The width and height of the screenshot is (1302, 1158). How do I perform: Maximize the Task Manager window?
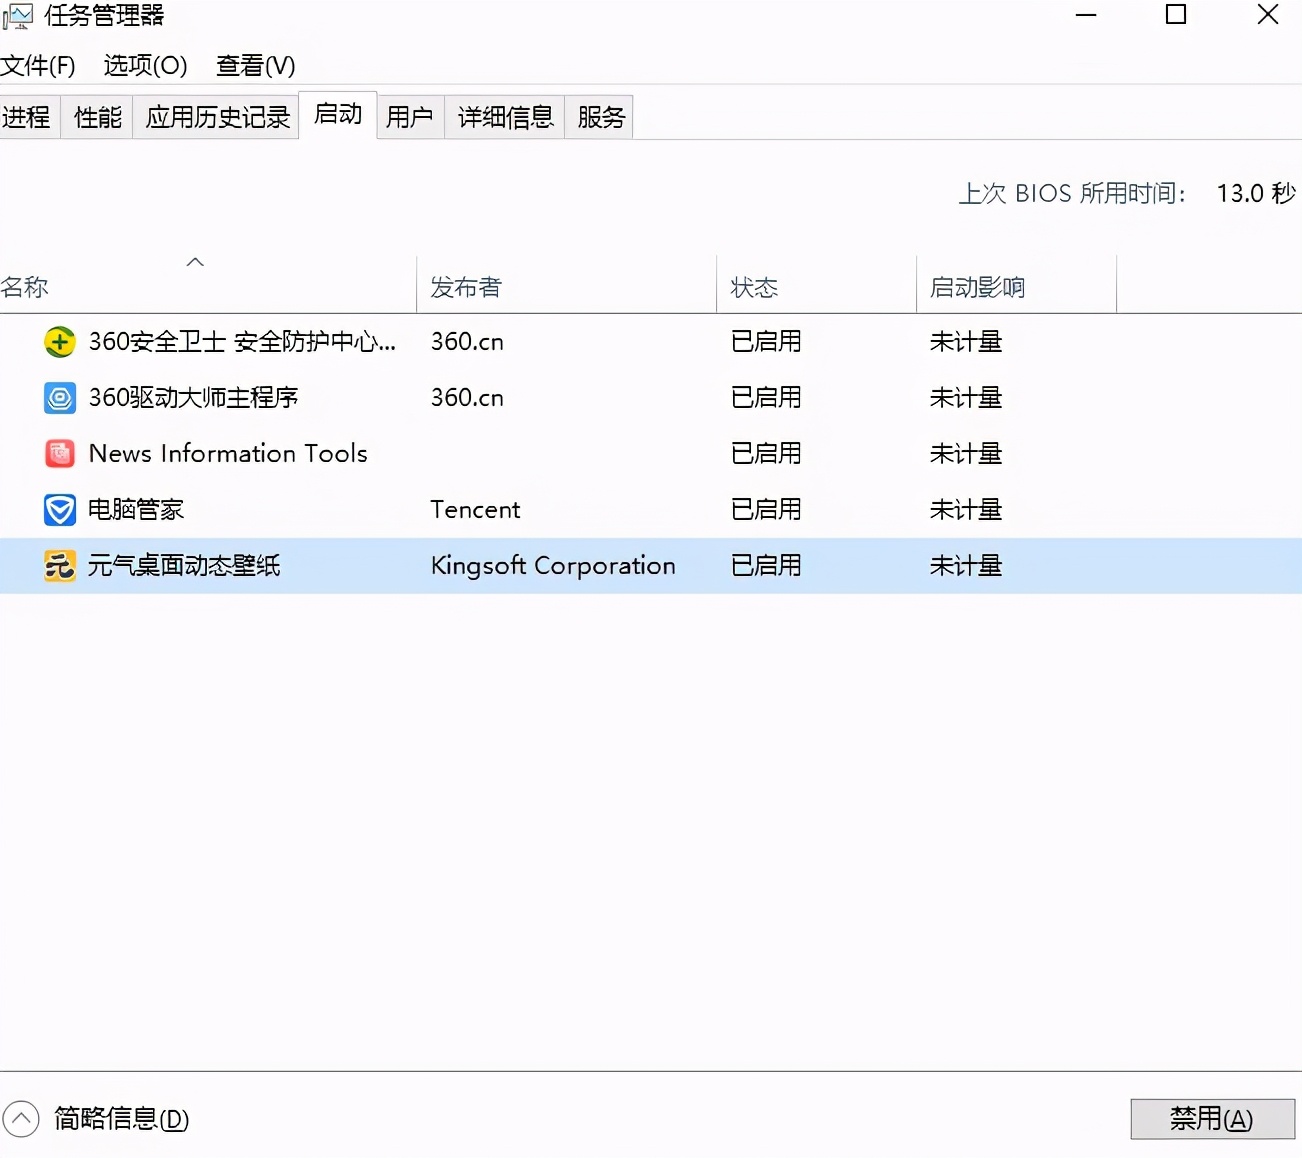1176,15
